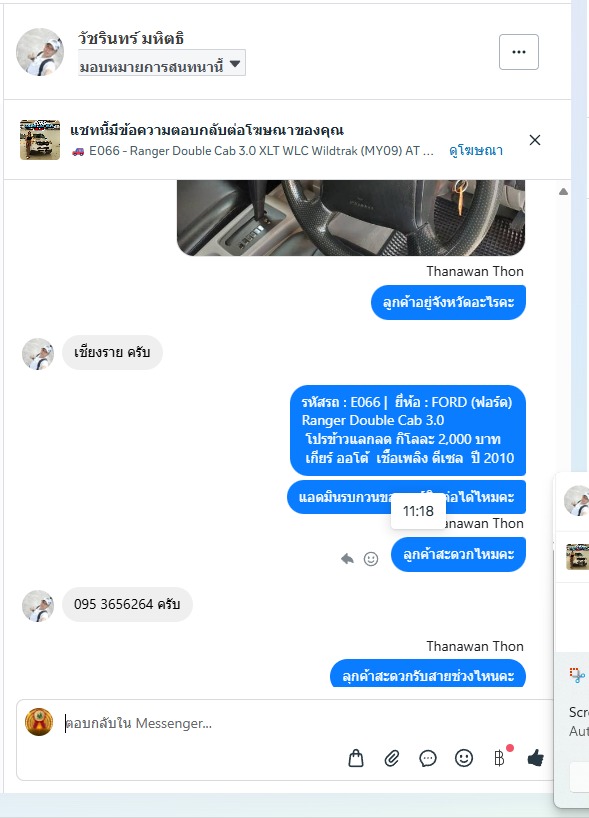The width and height of the screenshot is (589, 818).
Task: Send a thumbs-up like
Action: coord(535,757)
